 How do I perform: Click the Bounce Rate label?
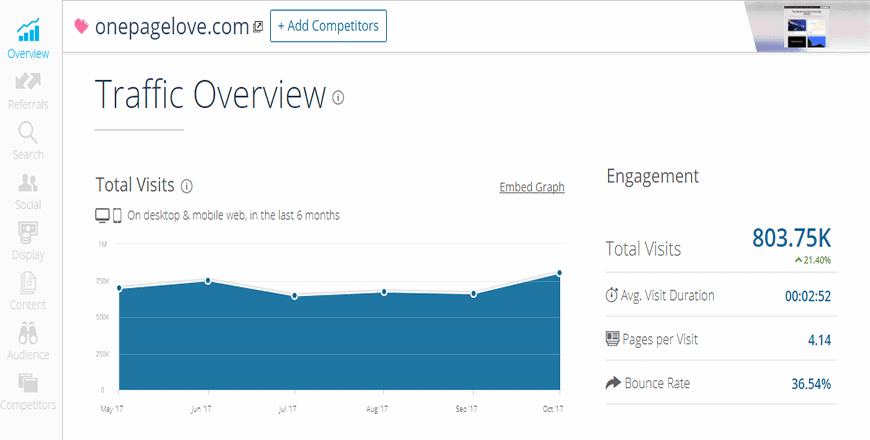tap(657, 383)
